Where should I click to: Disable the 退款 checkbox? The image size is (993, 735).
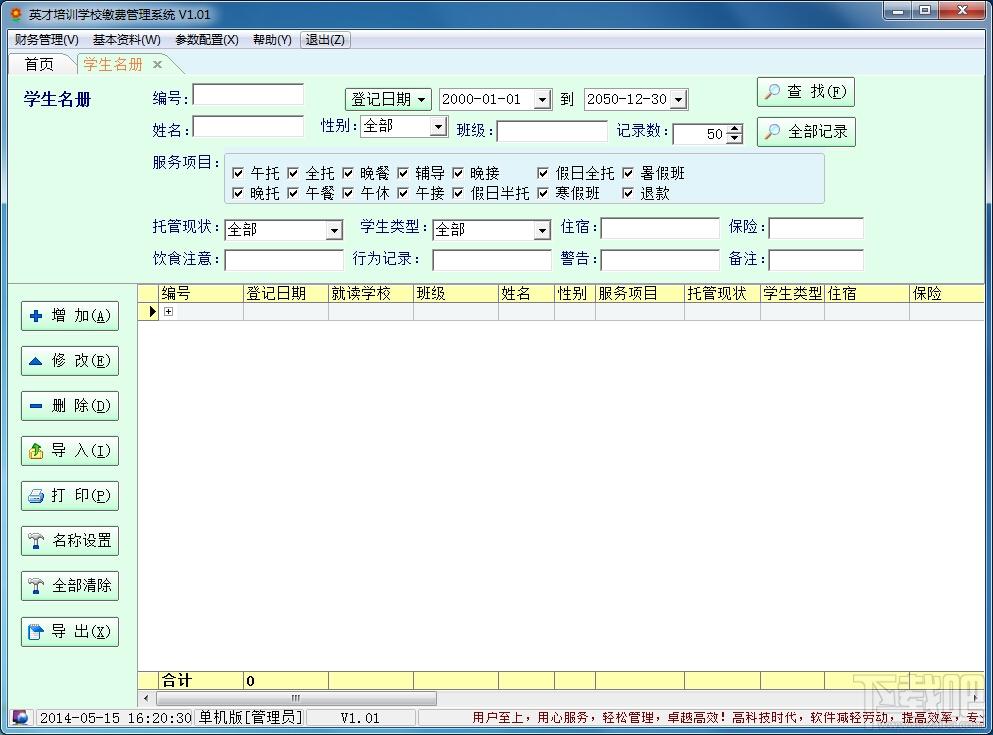click(x=628, y=193)
